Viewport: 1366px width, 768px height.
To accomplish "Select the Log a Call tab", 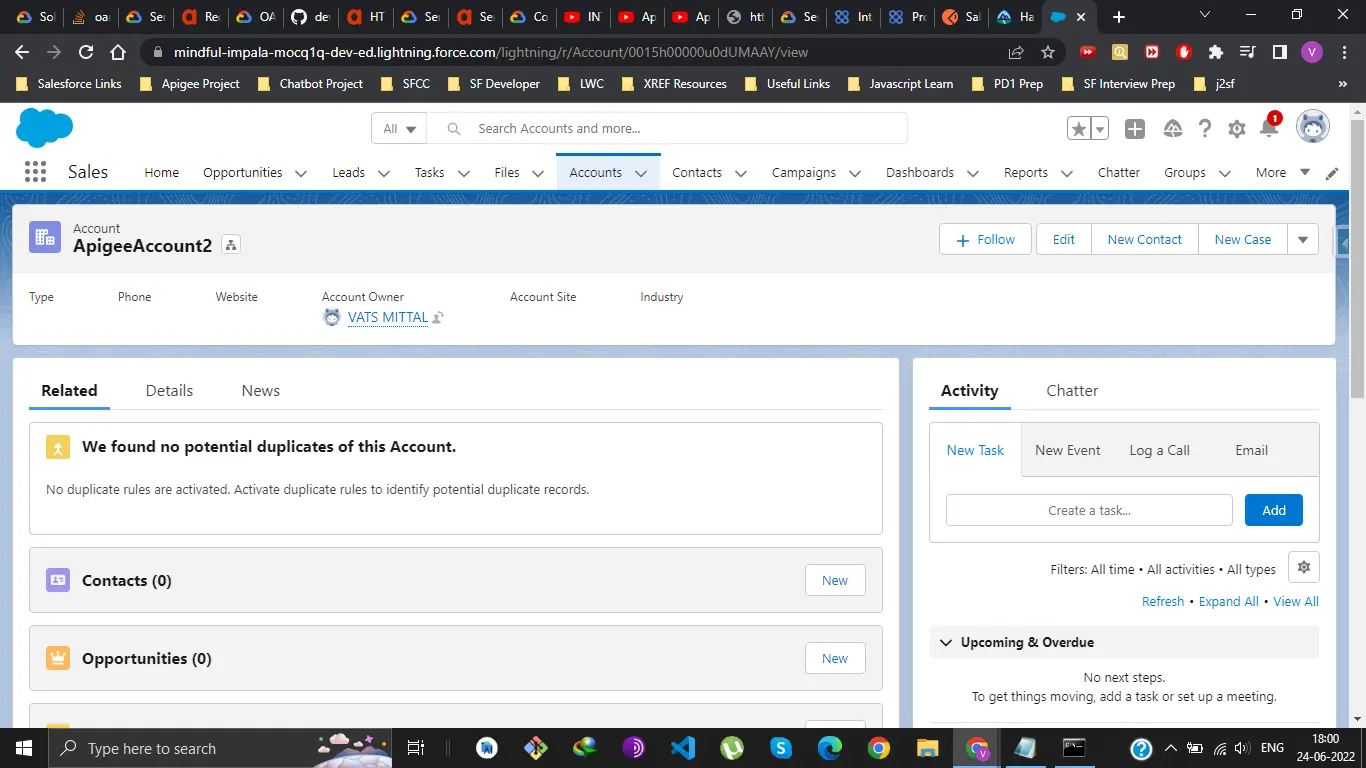I will [x=1159, y=450].
